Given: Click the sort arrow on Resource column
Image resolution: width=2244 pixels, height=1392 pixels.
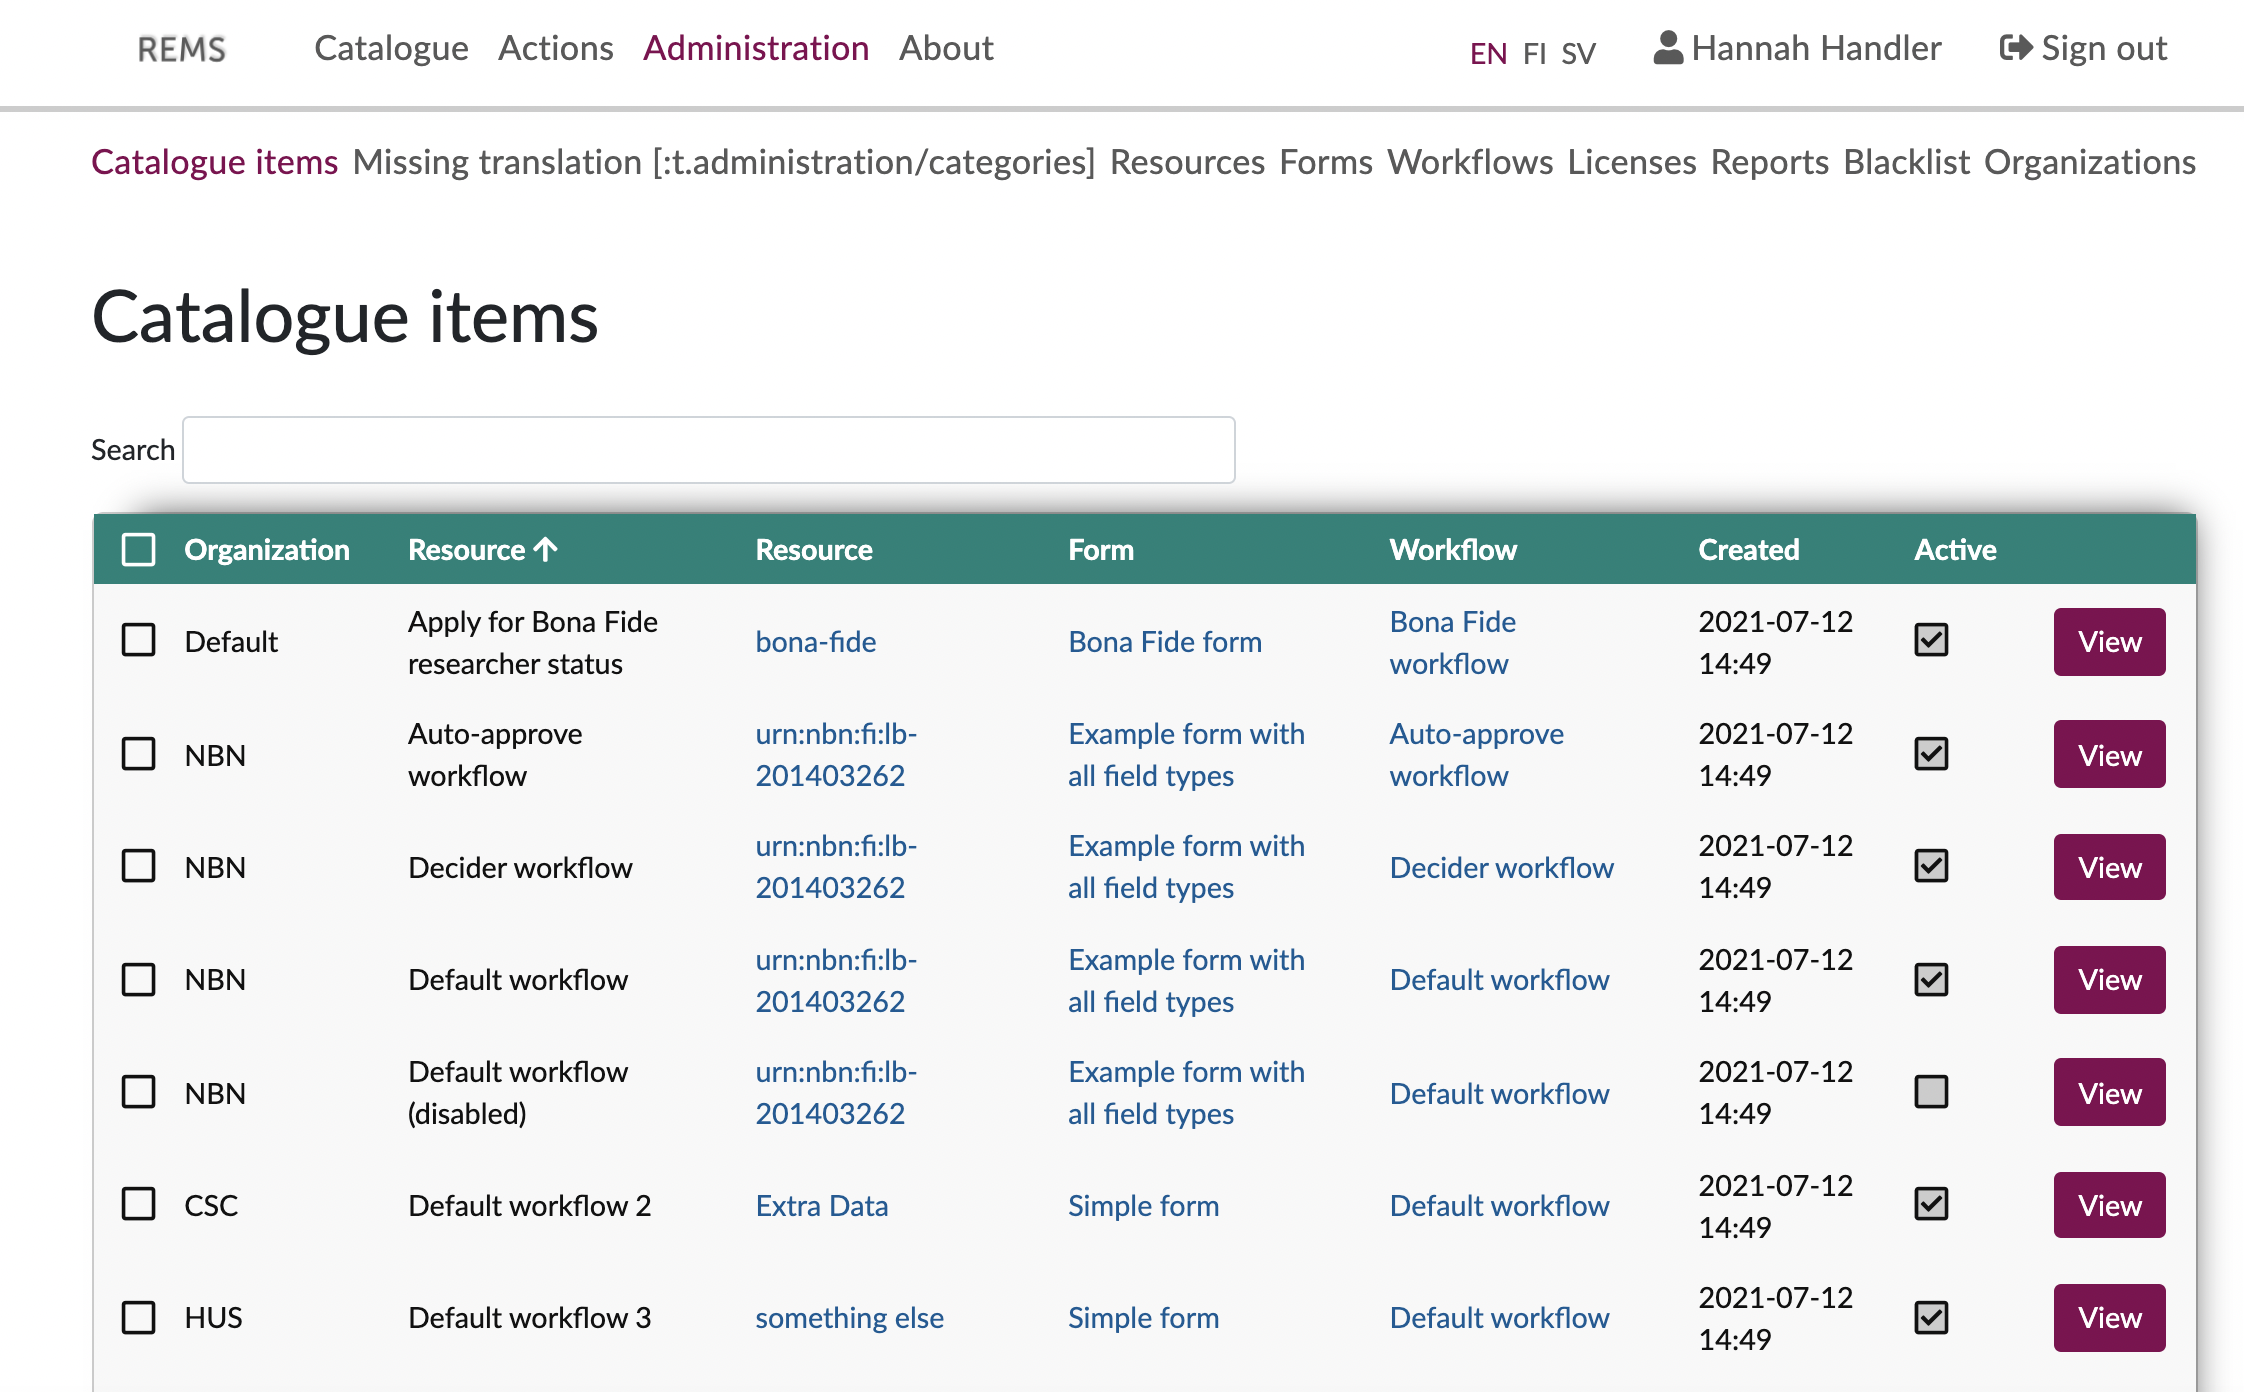Looking at the screenshot, I should (546, 549).
